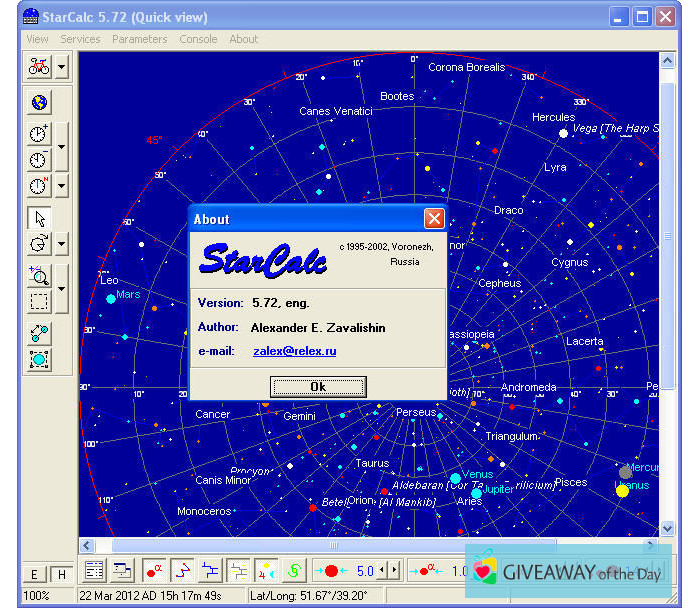Open the Parameters menu
The height and width of the screenshot is (608, 700).
tap(139, 39)
